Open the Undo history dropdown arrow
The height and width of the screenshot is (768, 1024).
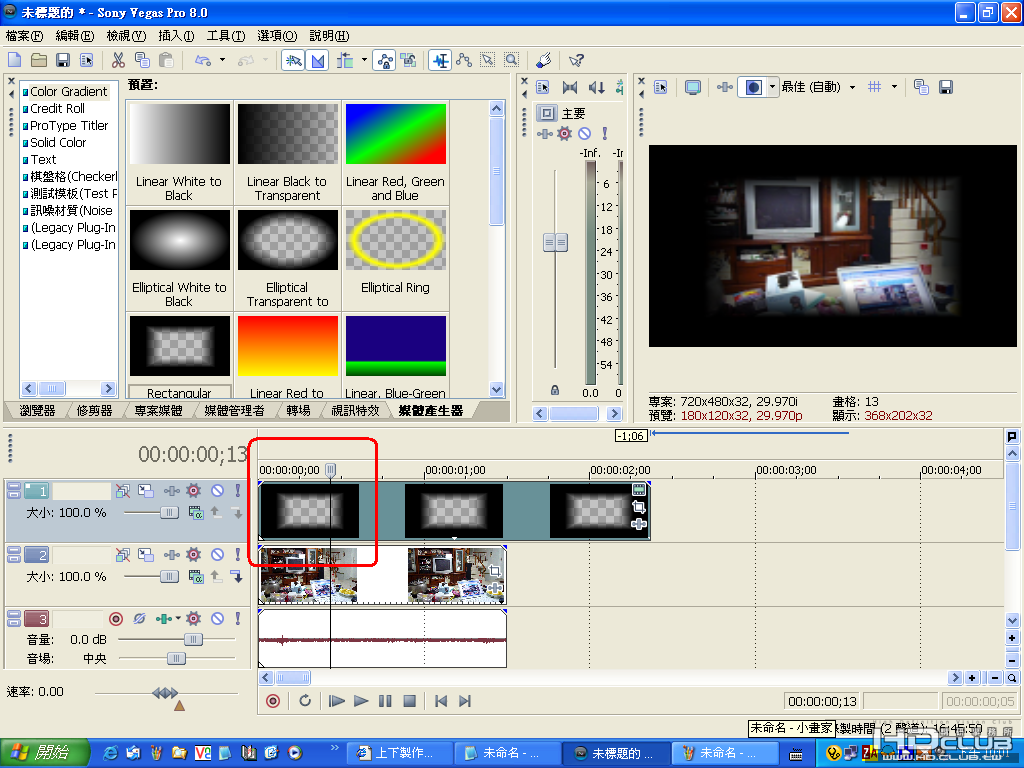[222, 60]
